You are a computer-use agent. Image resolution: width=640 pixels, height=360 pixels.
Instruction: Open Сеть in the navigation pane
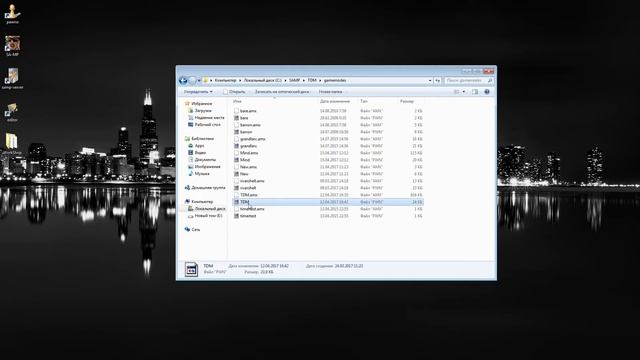pos(196,229)
